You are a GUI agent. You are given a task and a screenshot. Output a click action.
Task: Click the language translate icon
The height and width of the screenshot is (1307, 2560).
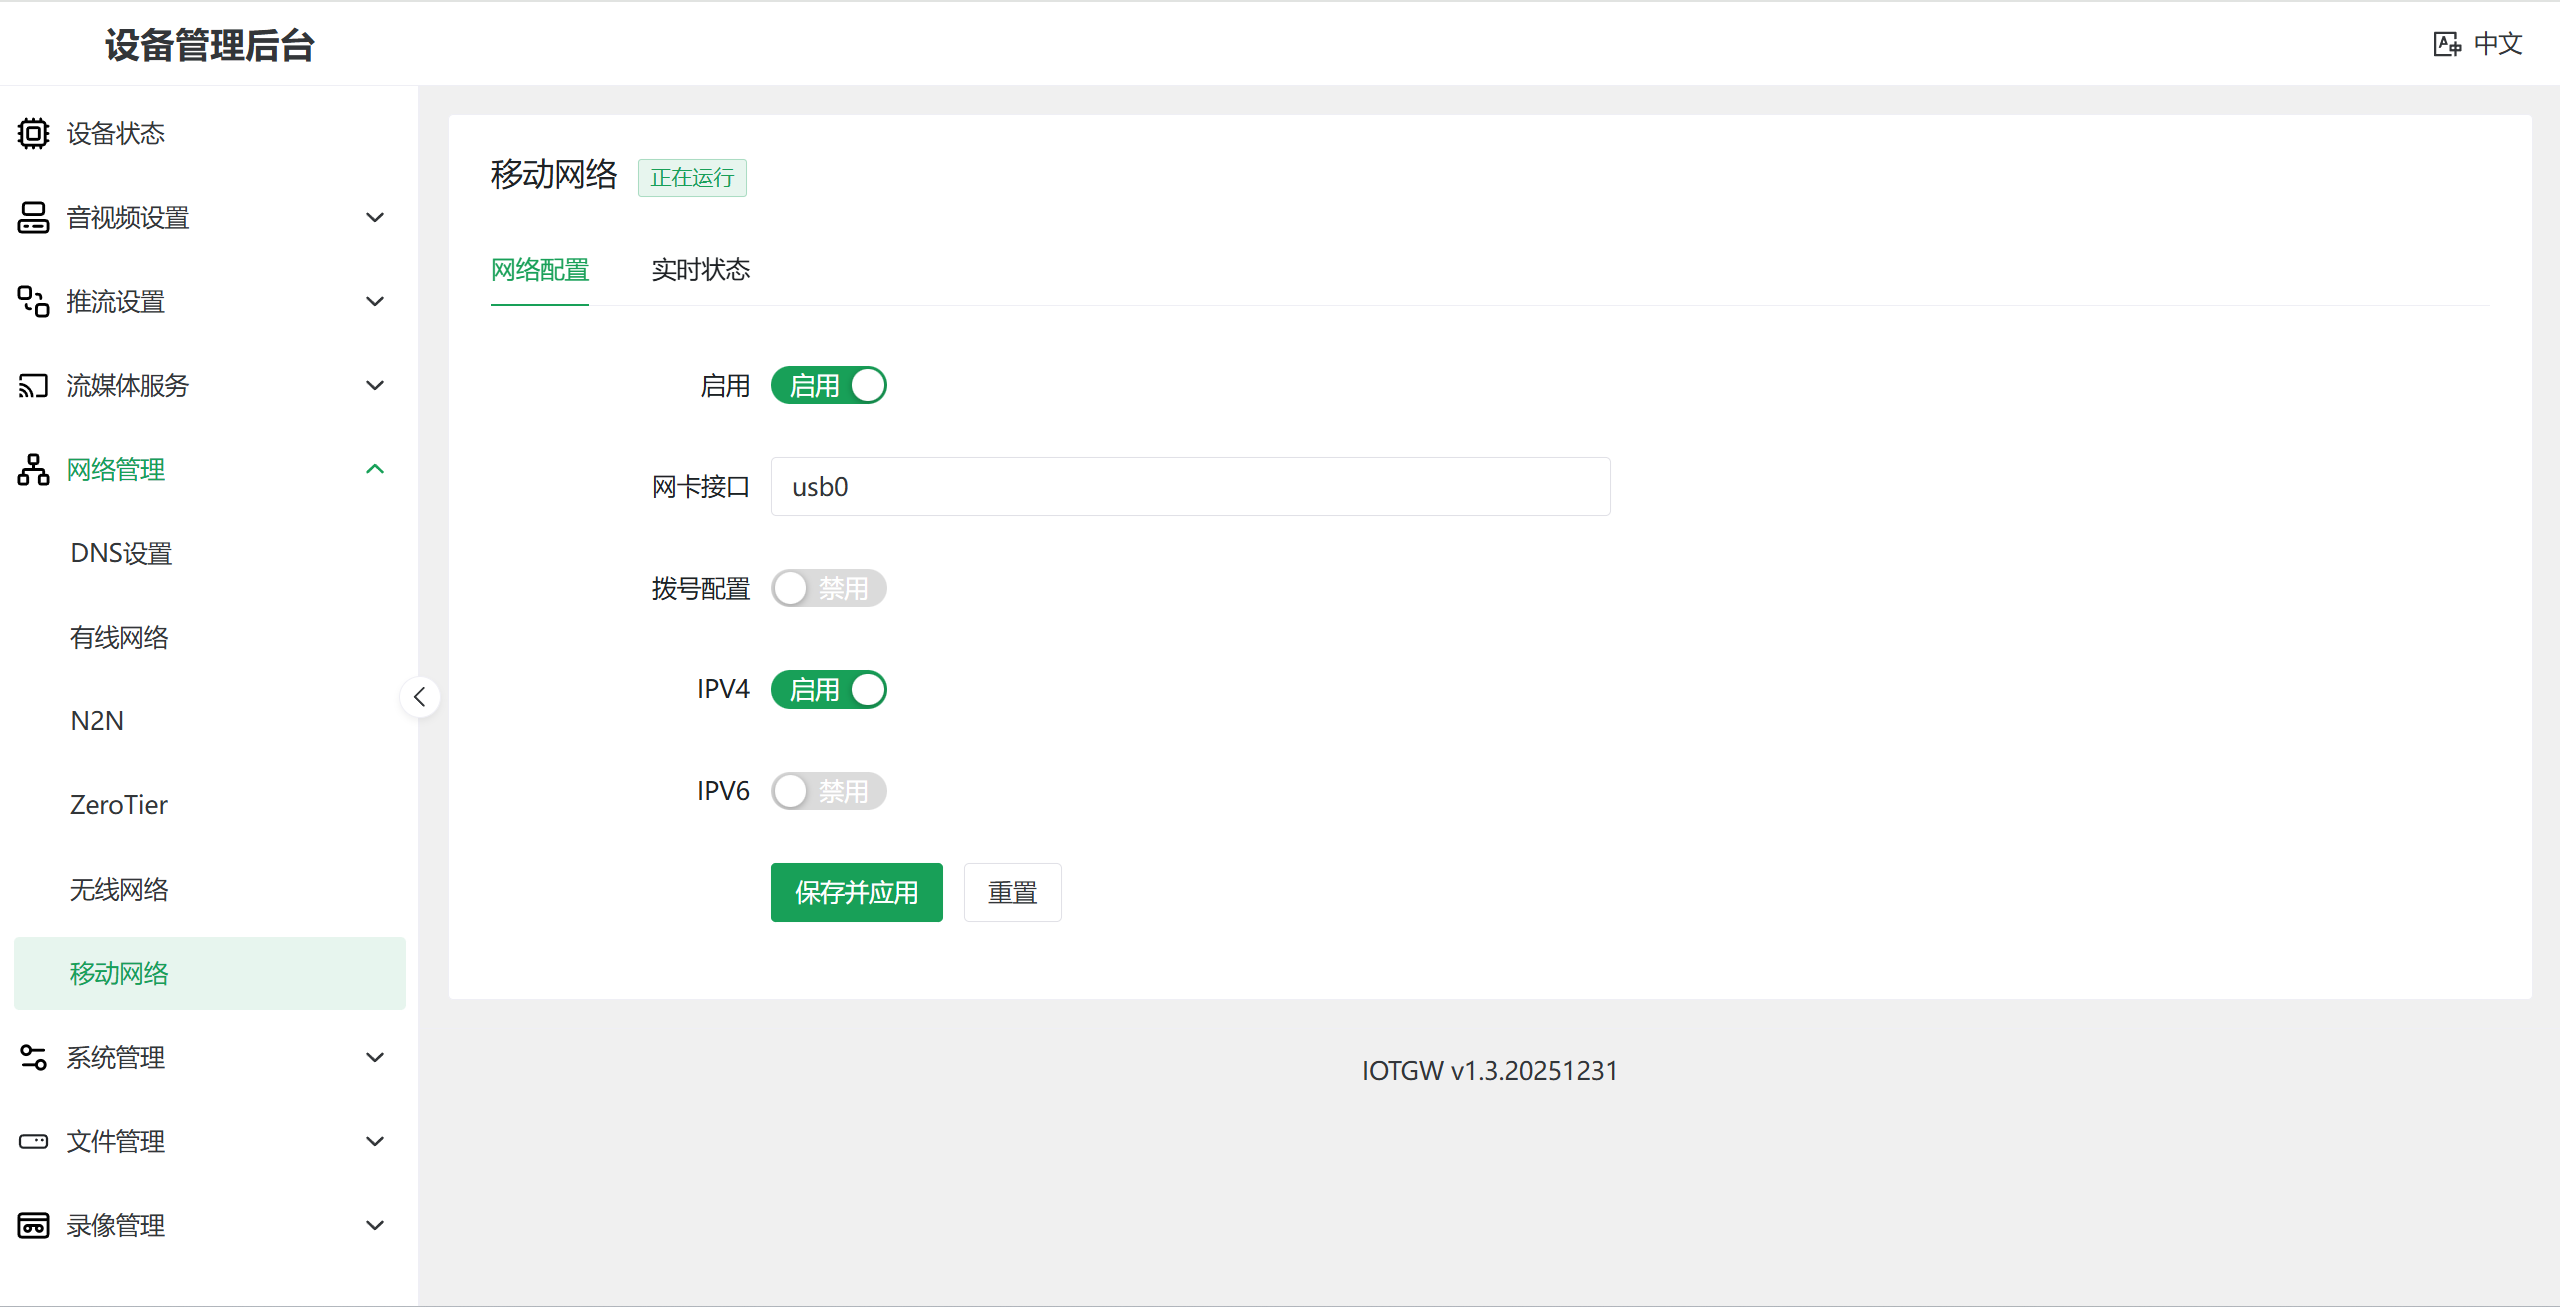click(x=2446, y=44)
